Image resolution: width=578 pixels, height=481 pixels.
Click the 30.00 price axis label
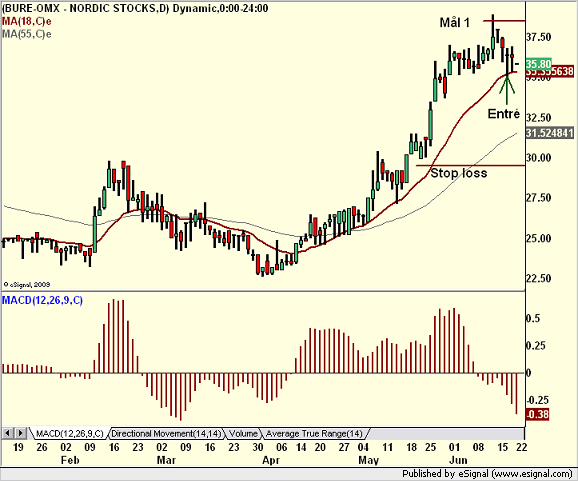click(x=539, y=158)
